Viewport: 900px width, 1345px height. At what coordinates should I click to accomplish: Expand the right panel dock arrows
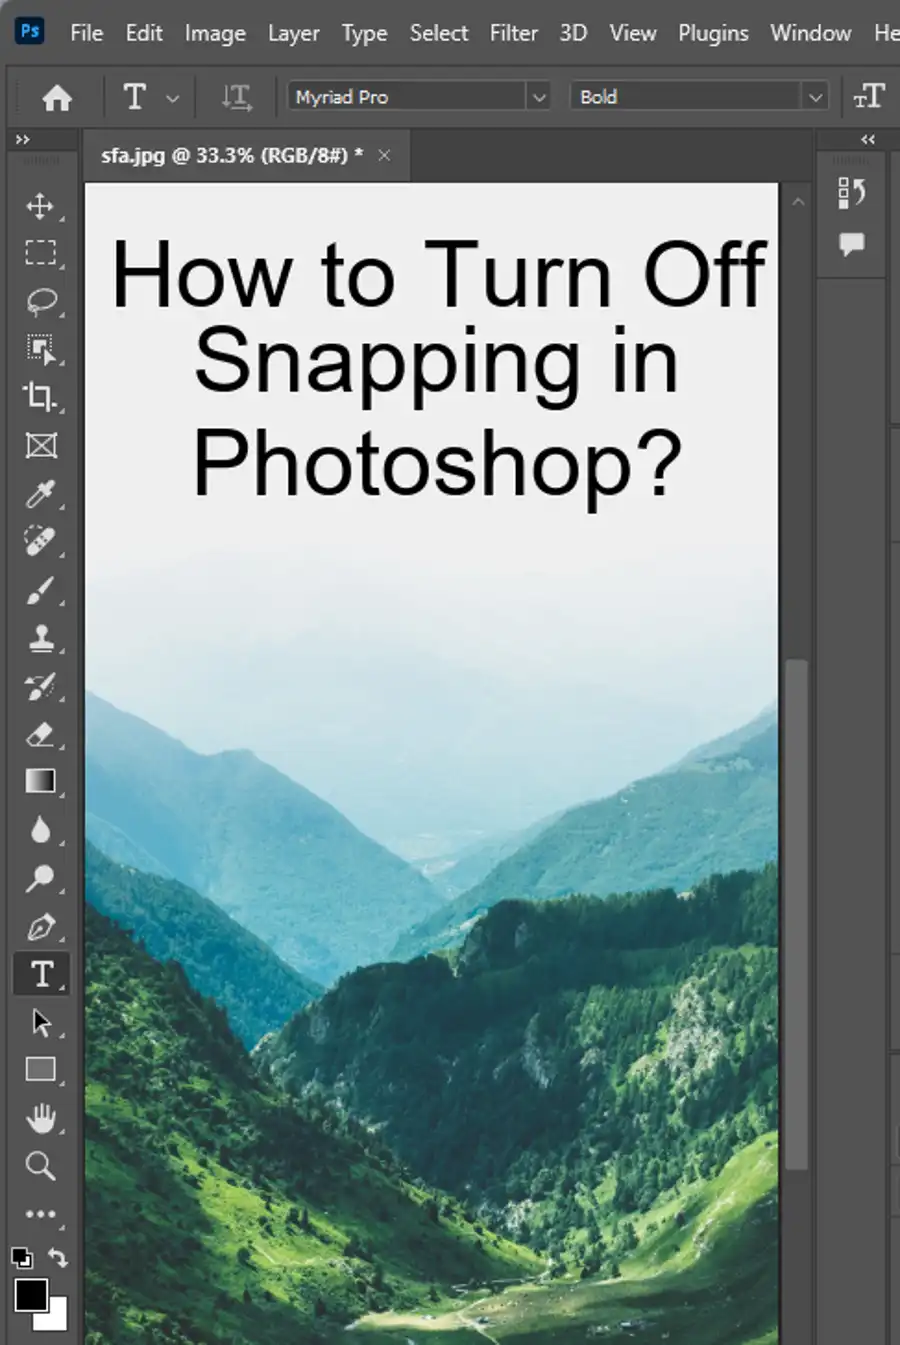coord(867,140)
